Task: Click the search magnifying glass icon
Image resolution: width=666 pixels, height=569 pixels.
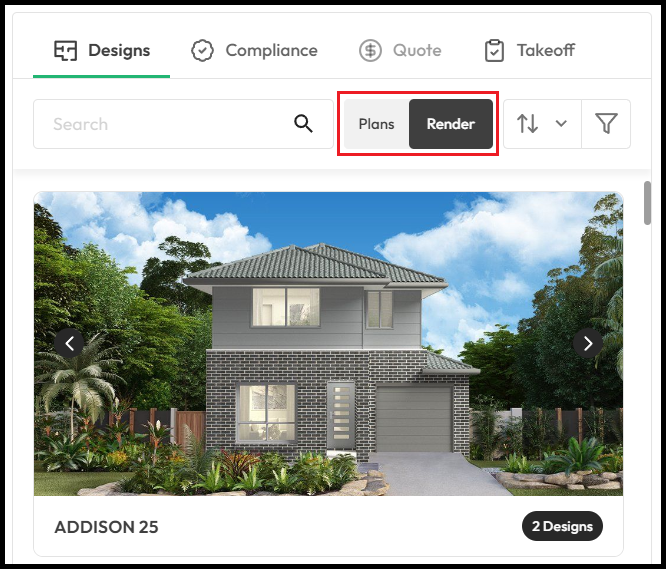Action: 303,124
